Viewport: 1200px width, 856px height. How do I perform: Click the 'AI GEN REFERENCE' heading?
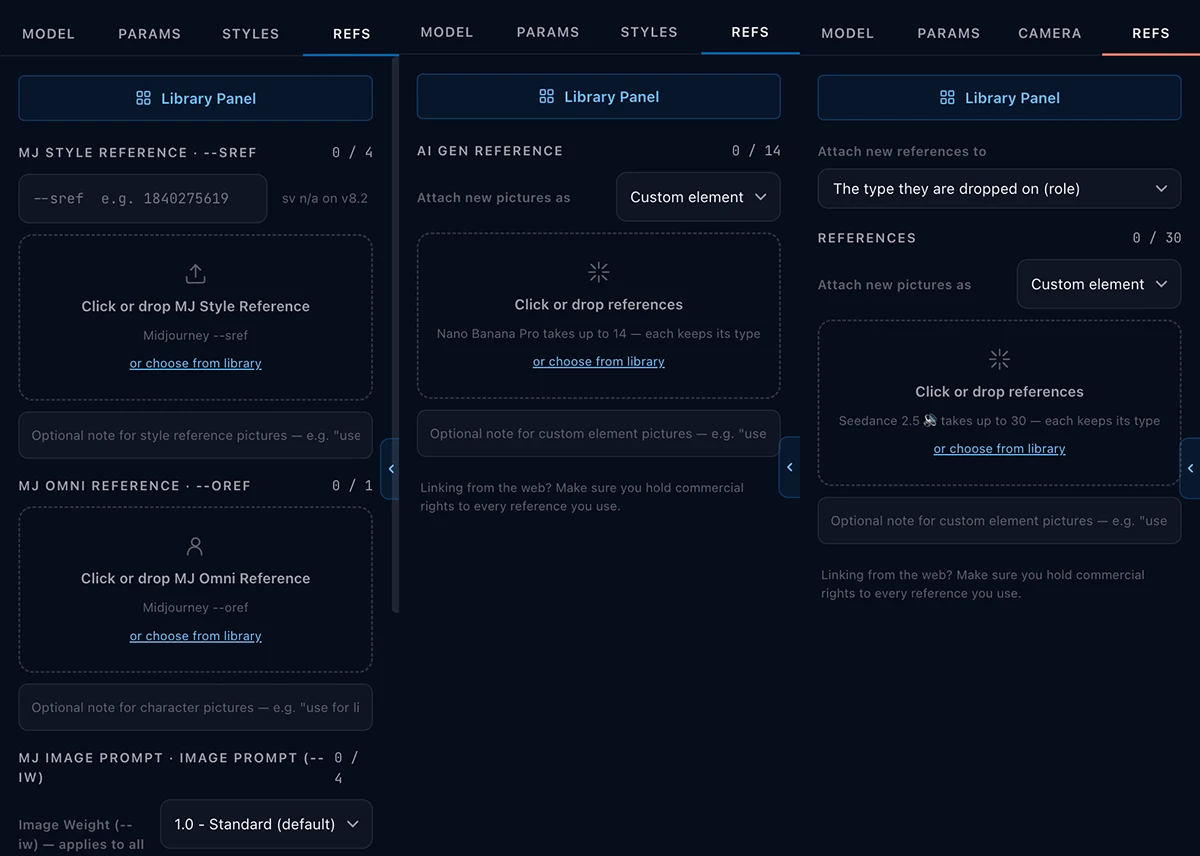pos(490,151)
